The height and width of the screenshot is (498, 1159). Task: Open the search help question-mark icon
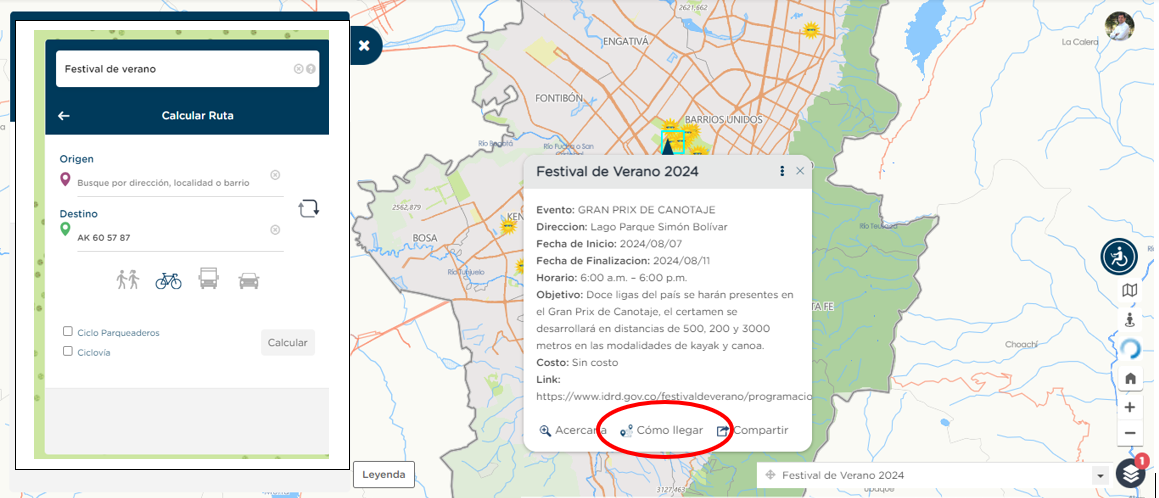coord(310,69)
